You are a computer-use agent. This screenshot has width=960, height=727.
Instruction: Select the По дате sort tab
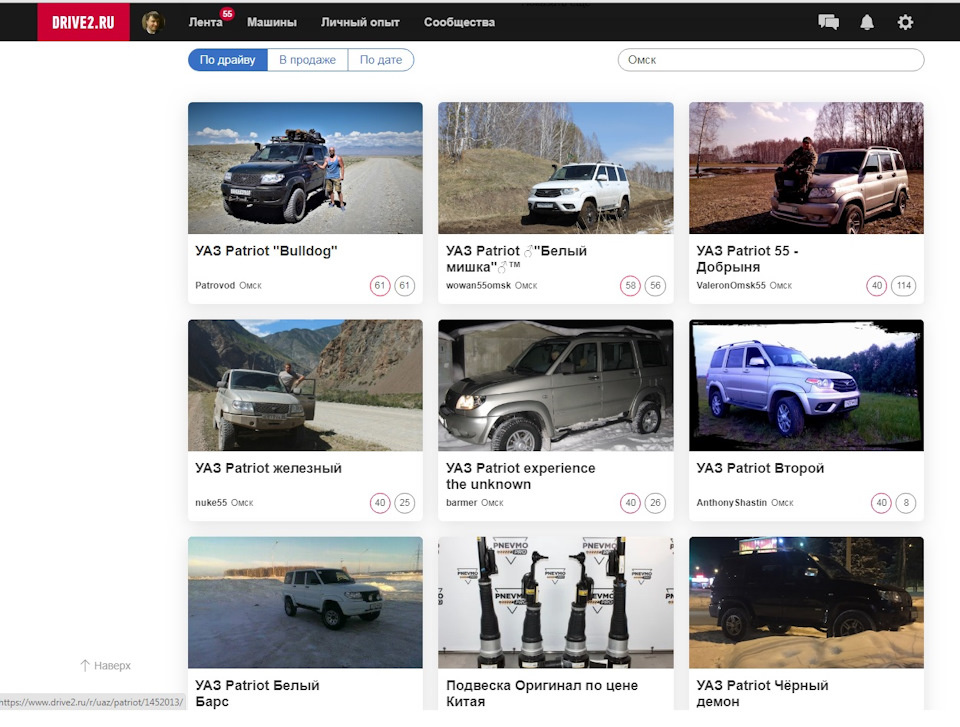pyautogui.click(x=381, y=60)
